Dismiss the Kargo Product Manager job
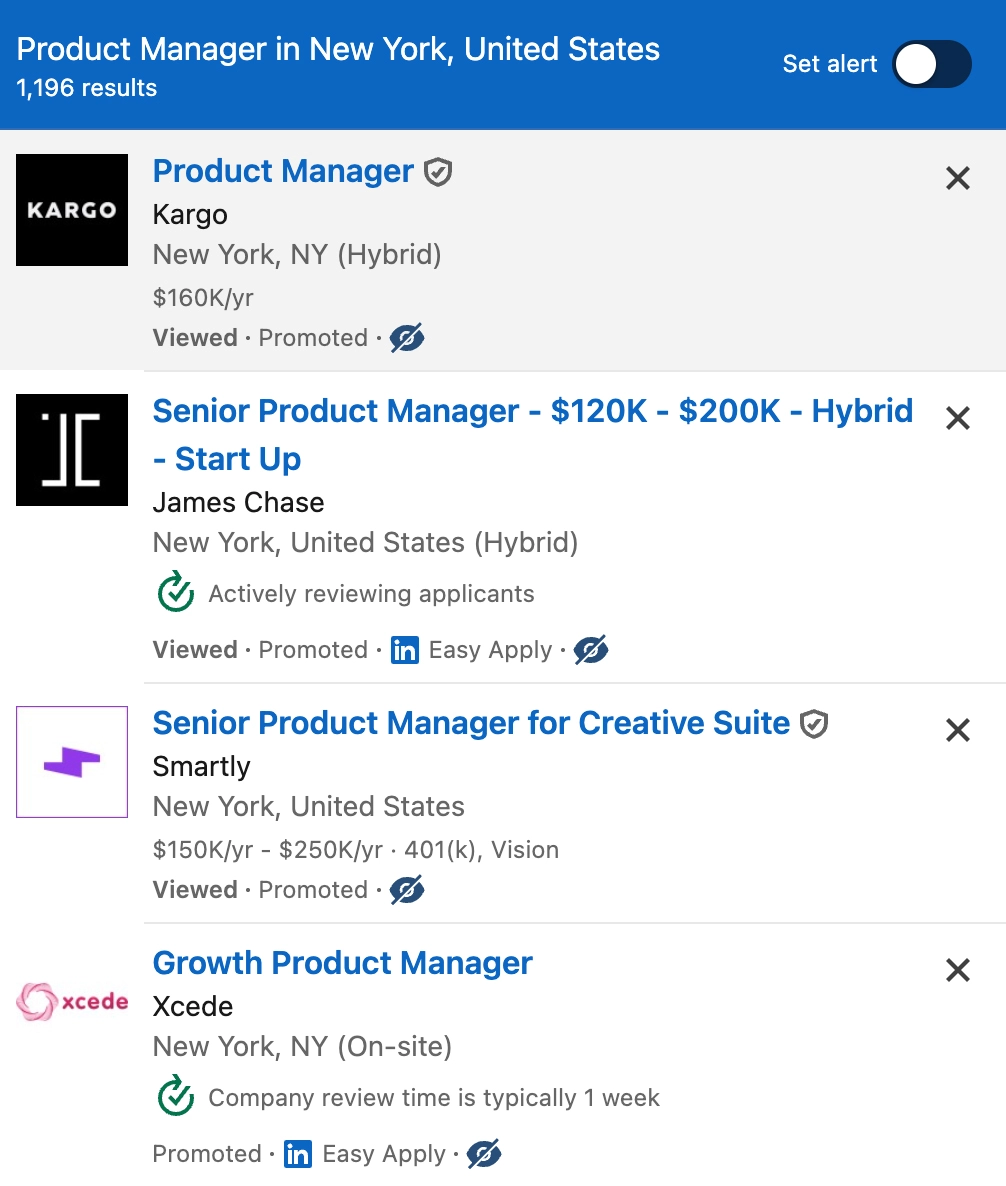The height and width of the screenshot is (1186, 1006). pyautogui.click(x=957, y=178)
